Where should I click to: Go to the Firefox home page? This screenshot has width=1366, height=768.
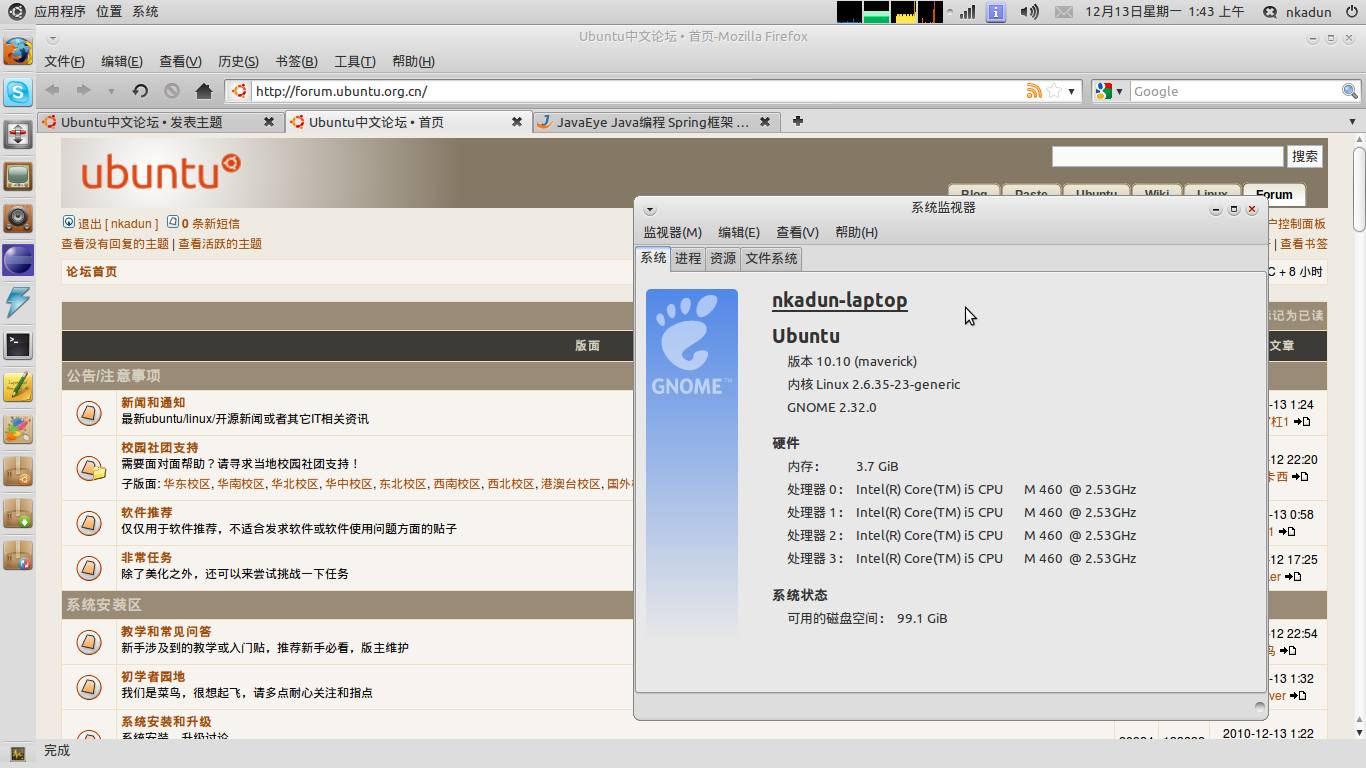204,91
